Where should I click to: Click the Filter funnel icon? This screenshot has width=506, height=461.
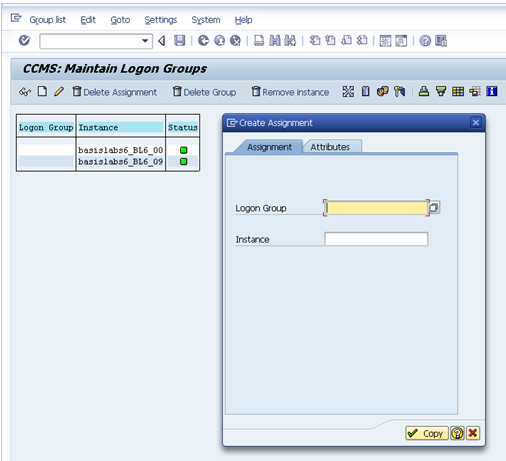[x=441, y=91]
